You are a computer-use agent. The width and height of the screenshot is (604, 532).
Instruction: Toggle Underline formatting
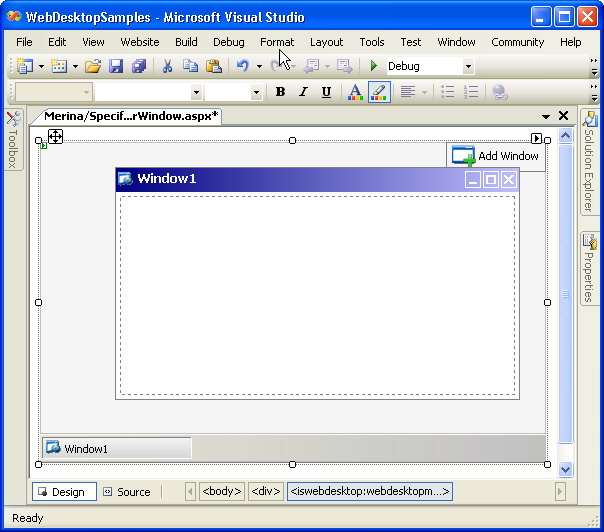pyautogui.click(x=326, y=92)
